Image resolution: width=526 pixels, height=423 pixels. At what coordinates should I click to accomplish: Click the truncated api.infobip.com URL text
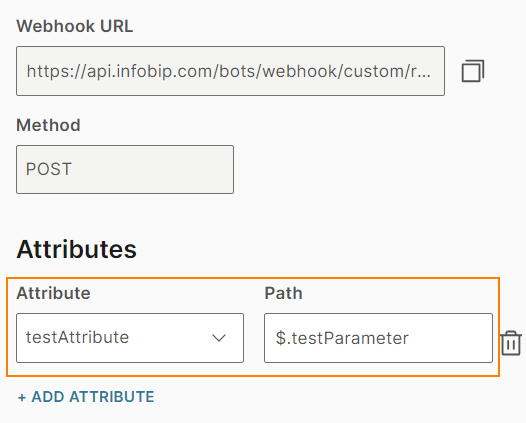(x=228, y=71)
